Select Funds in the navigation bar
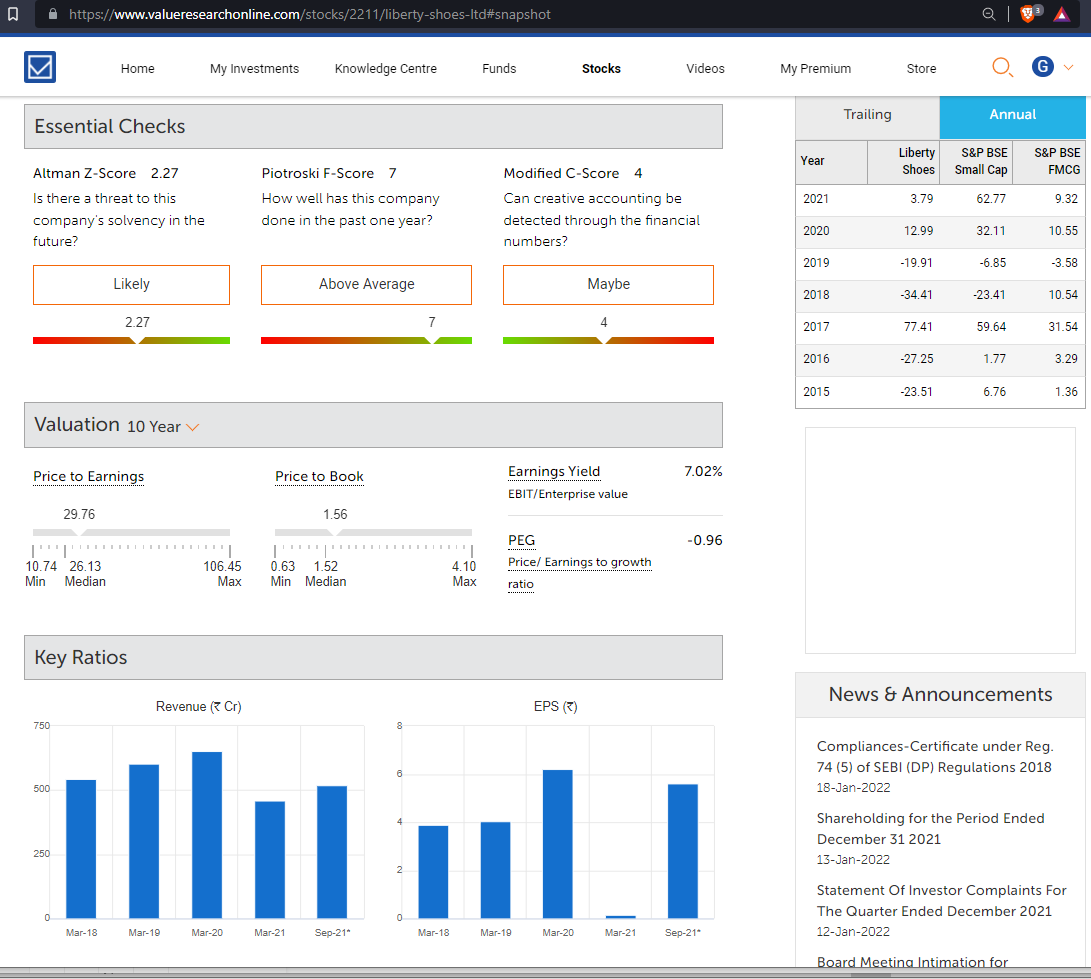The height and width of the screenshot is (979, 1091). [499, 69]
